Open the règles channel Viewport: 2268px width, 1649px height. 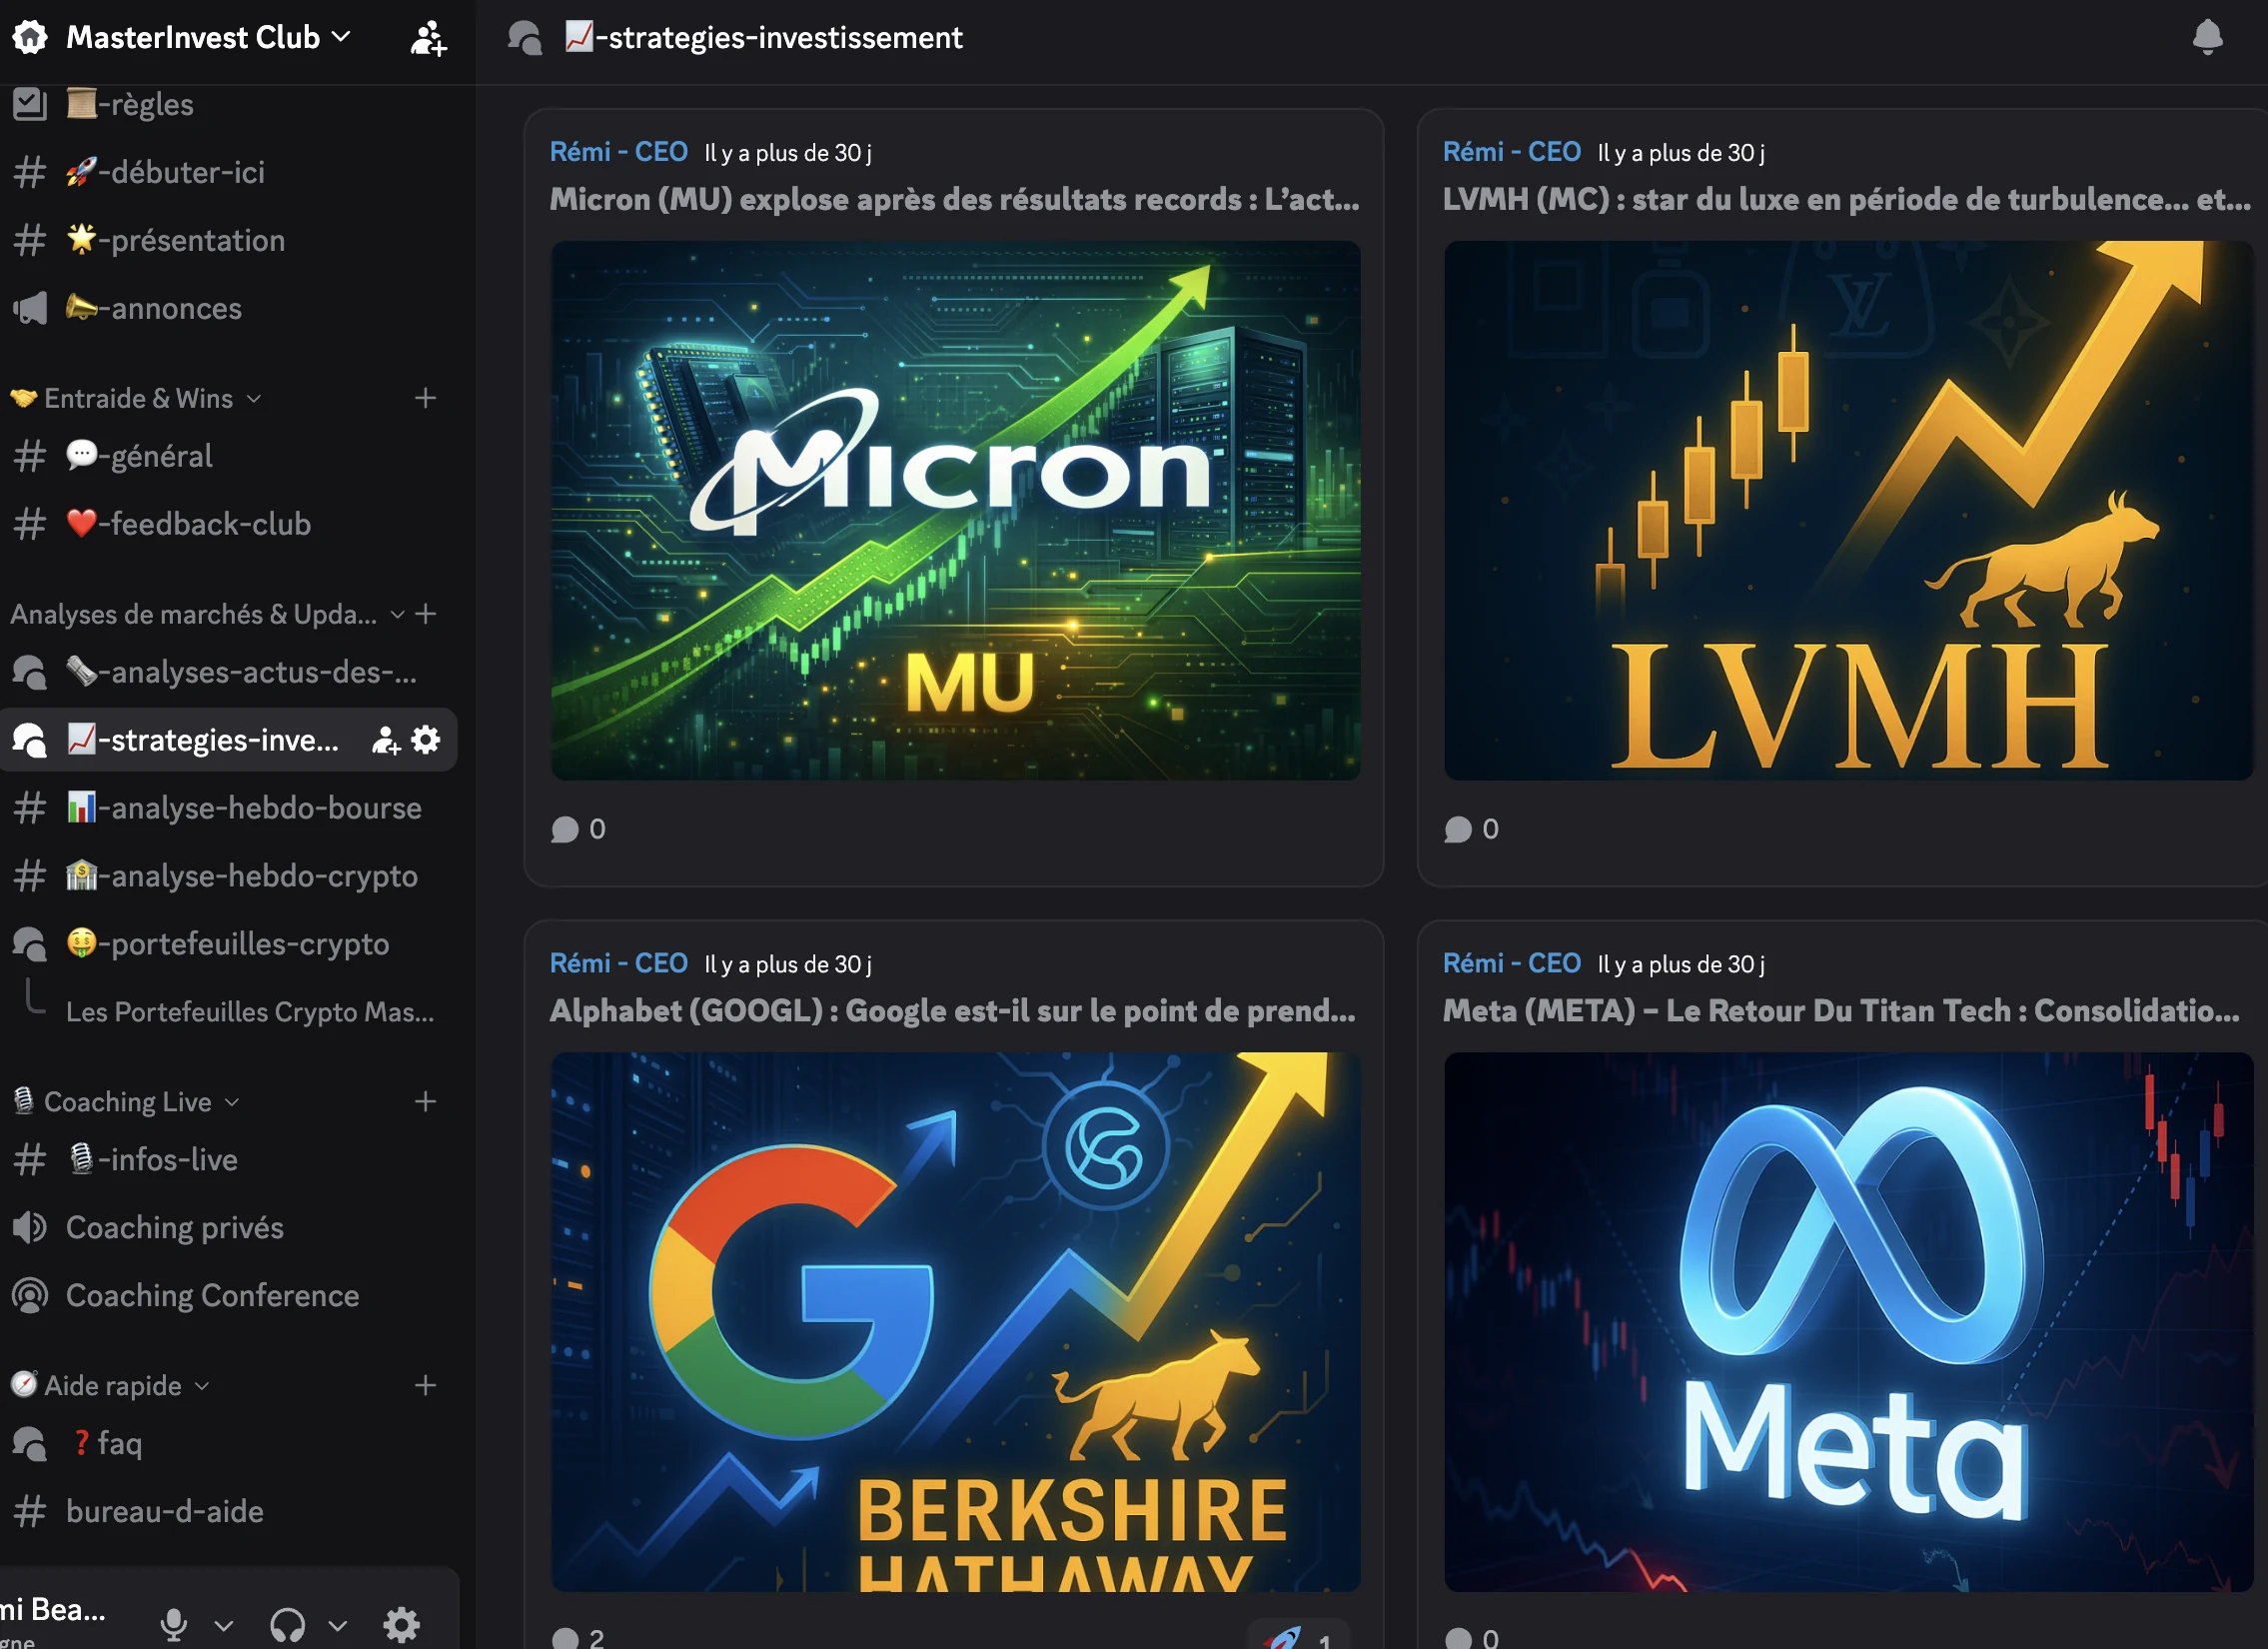[x=230, y=104]
